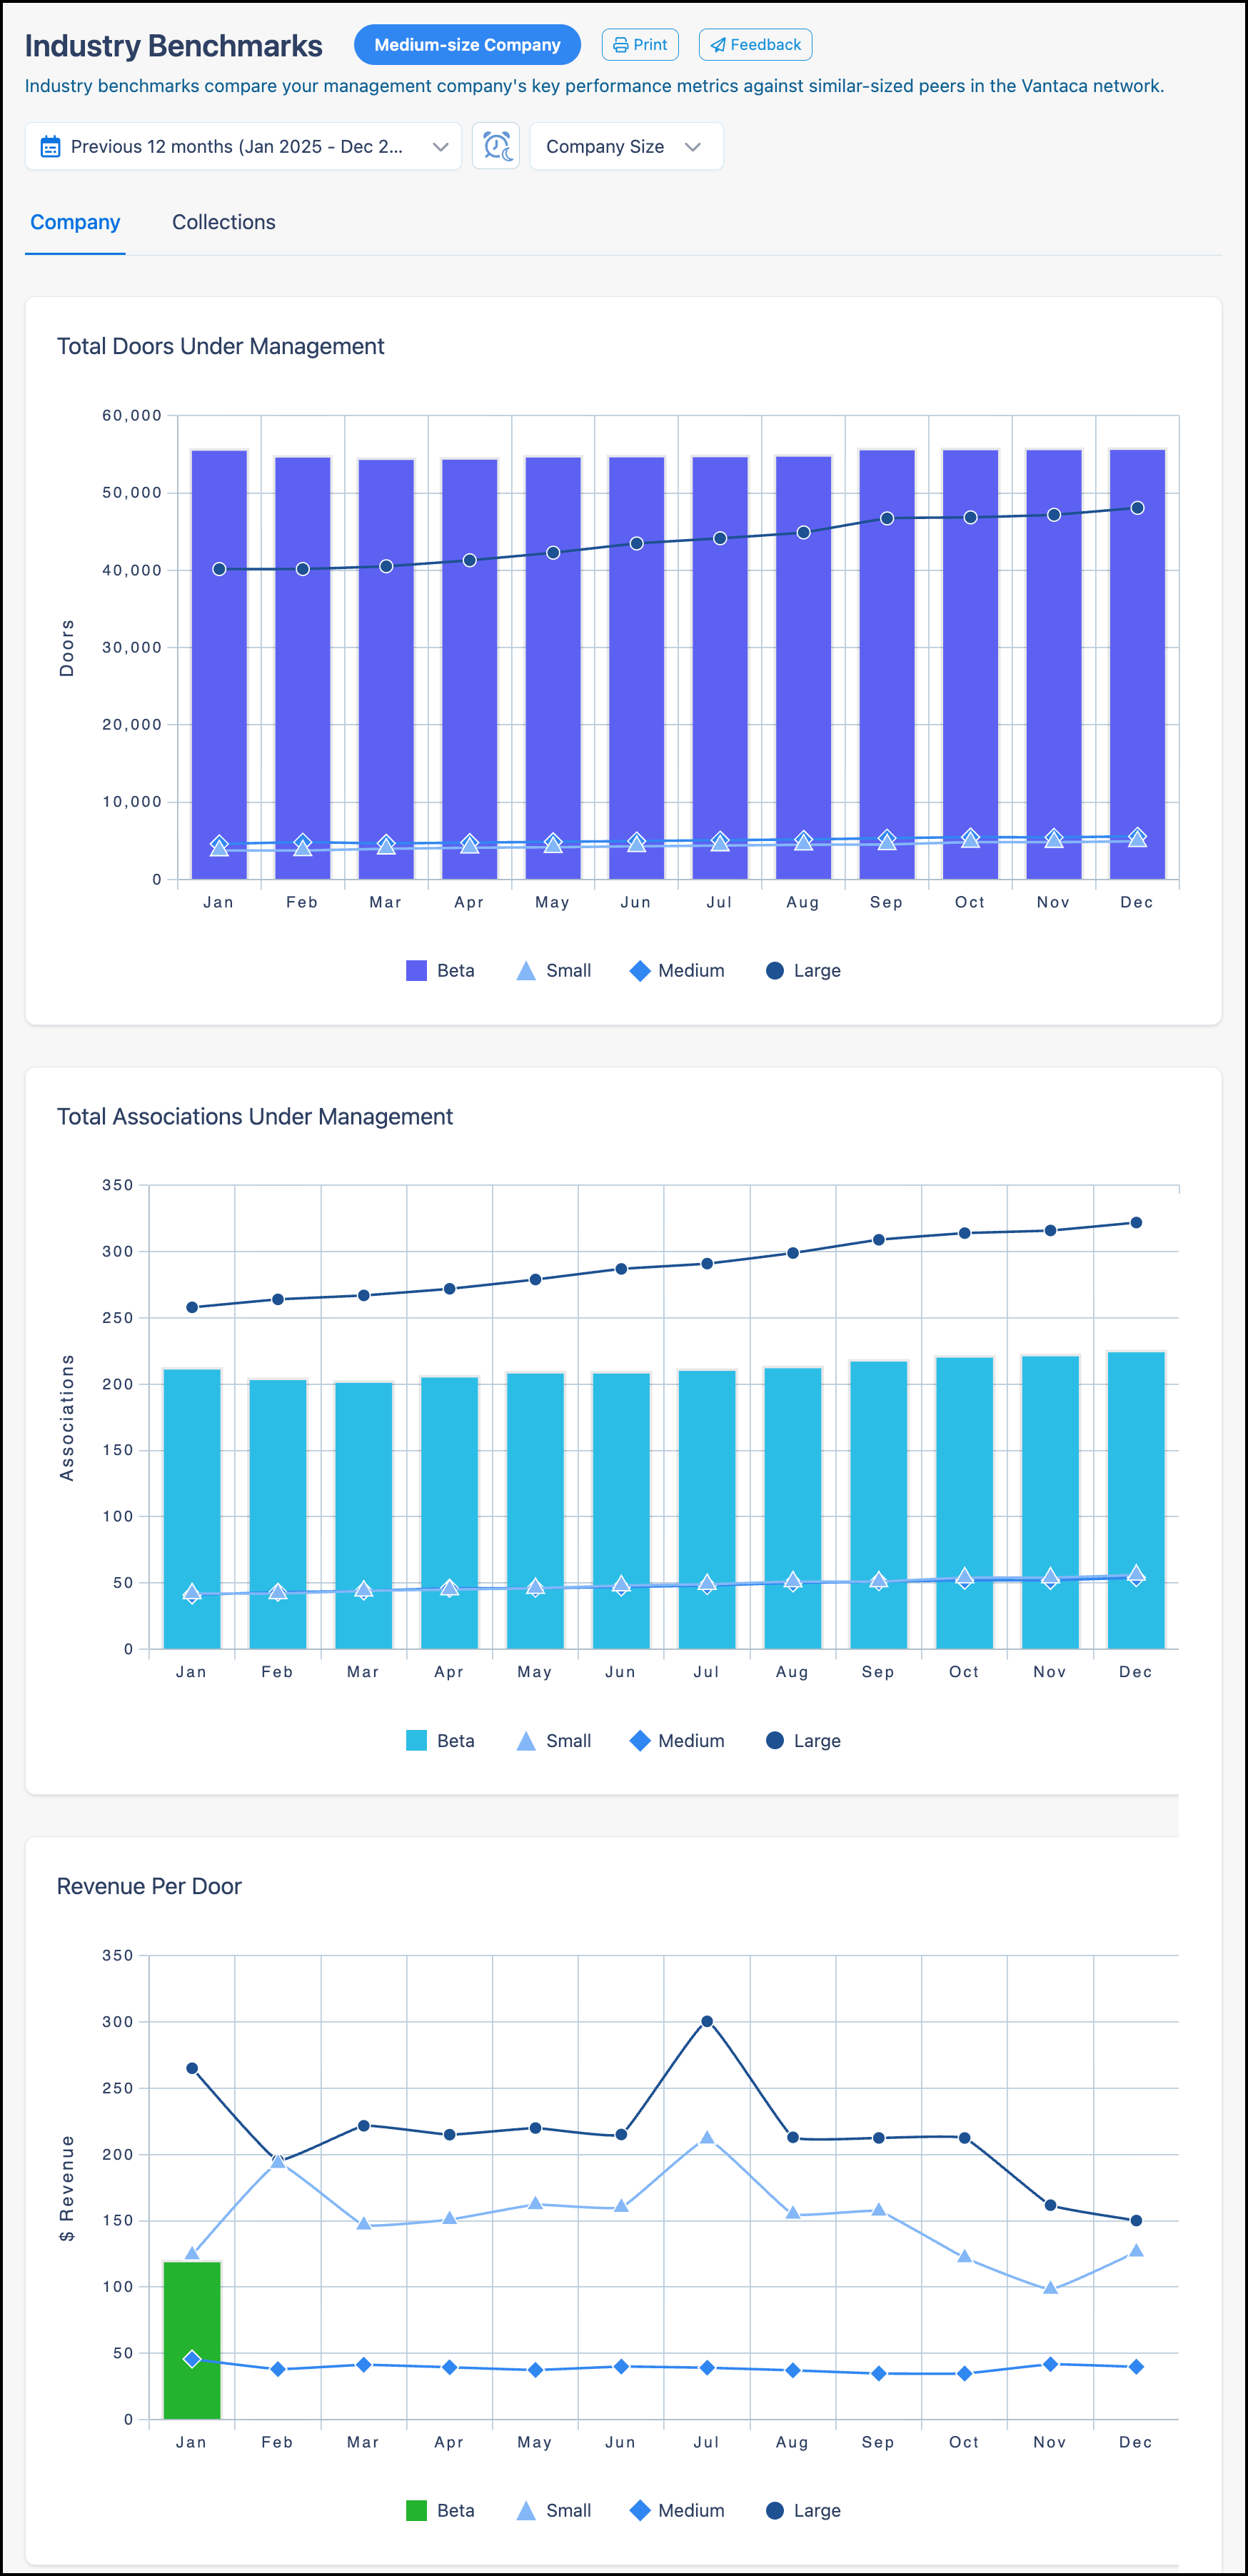Image resolution: width=1248 pixels, height=2576 pixels.
Task: Click the alarm clock icon beside the date picker
Action: [x=496, y=146]
